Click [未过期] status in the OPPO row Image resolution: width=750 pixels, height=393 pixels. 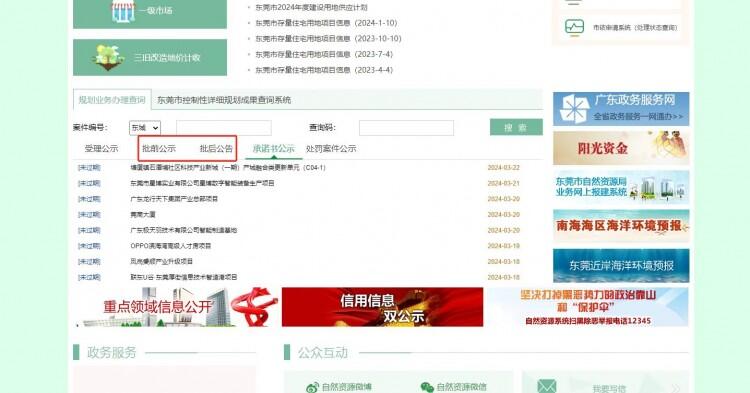tap(89, 246)
